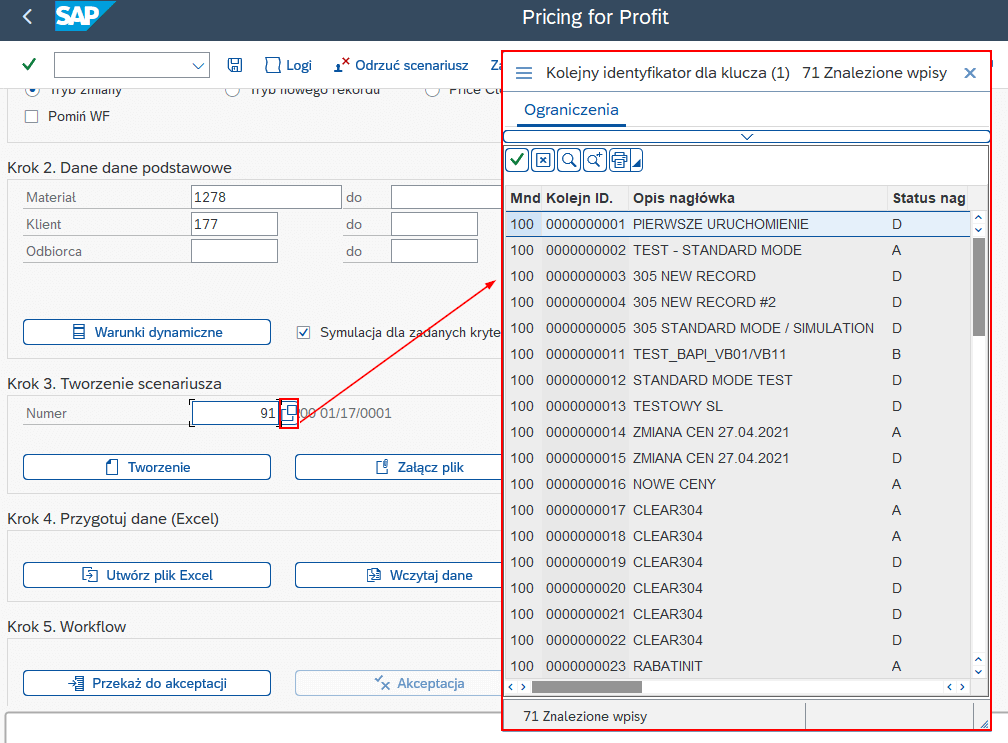The image size is (1008, 743).
Task: Select row 0000000014 ZMIANA CEN 27.04.2021
Action: [x=738, y=433]
